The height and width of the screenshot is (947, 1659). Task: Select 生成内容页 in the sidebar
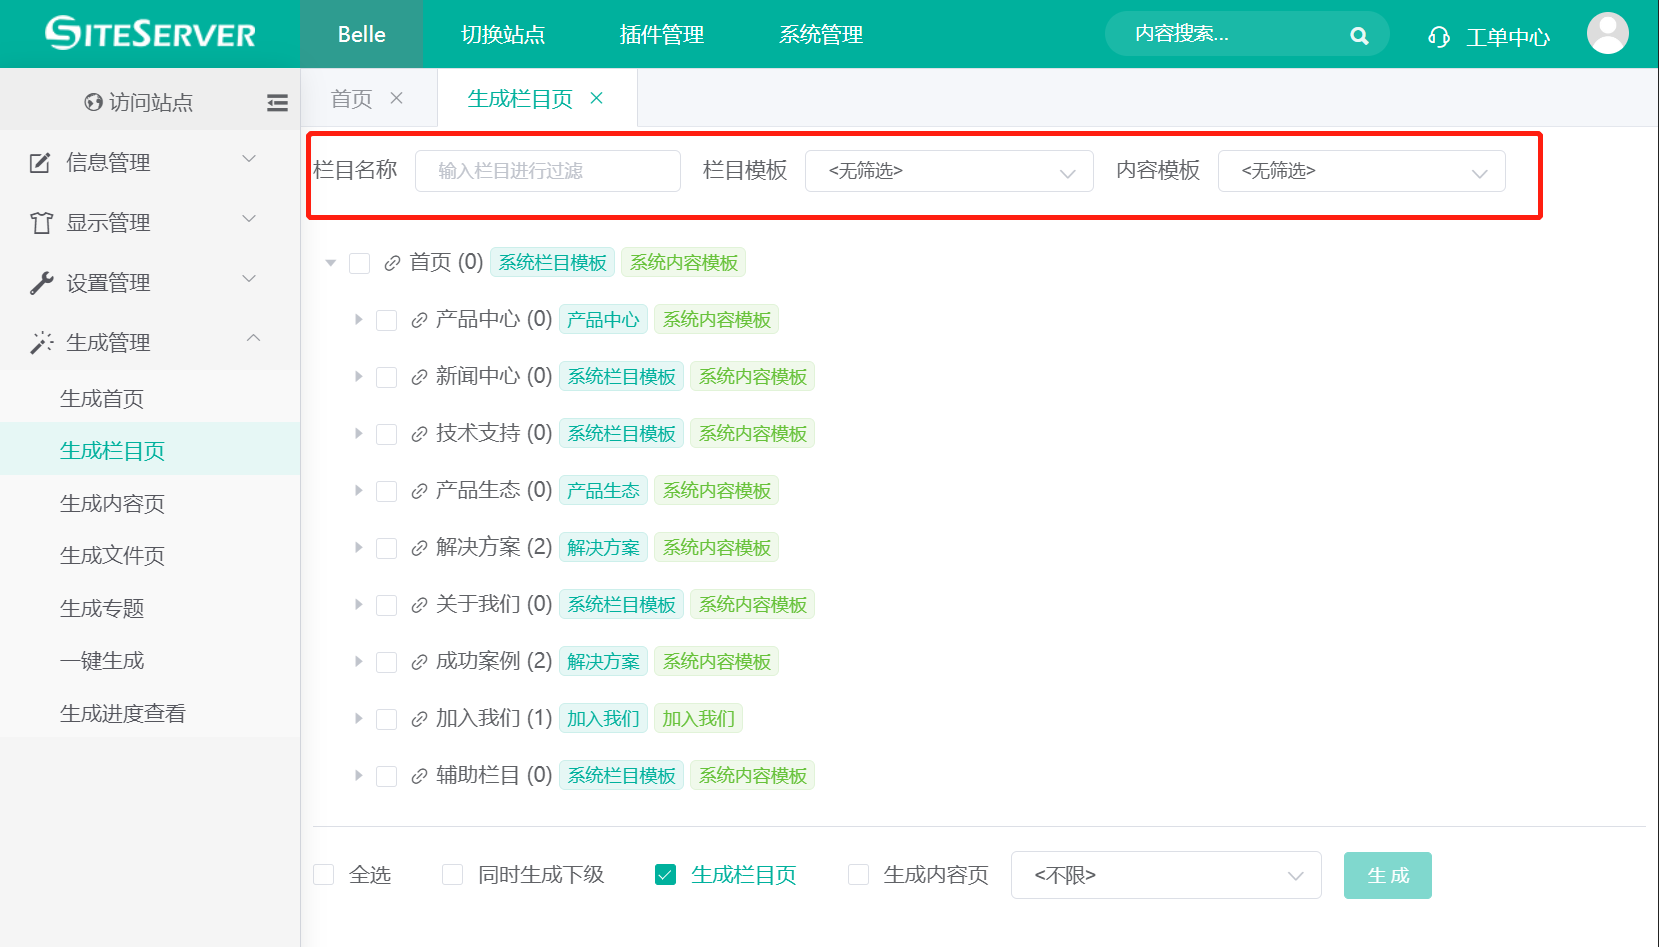(x=112, y=503)
